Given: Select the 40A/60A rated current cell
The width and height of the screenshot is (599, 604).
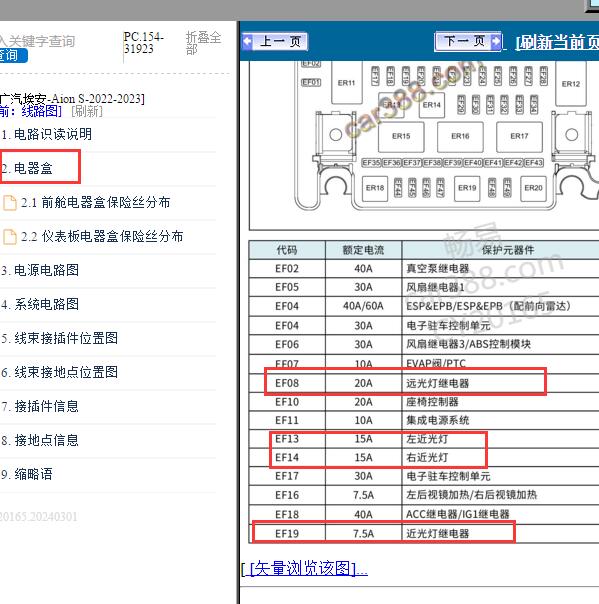Looking at the screenshot, I should [364, 306].
